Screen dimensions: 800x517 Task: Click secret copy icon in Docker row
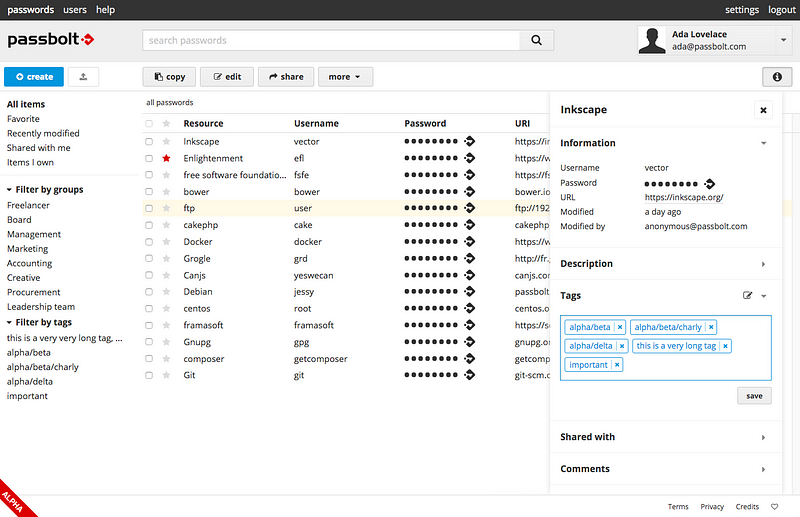(x=470, y=241)
